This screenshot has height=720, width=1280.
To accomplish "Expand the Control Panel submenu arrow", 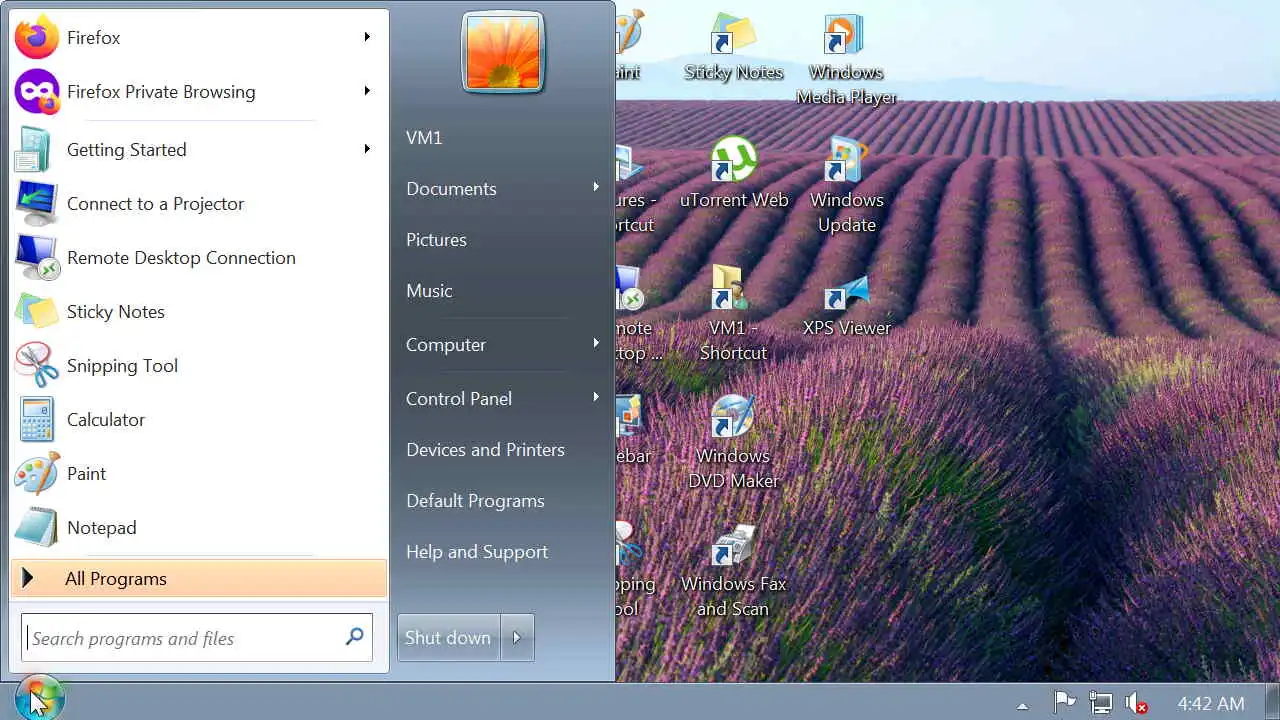I will [596, 397].
